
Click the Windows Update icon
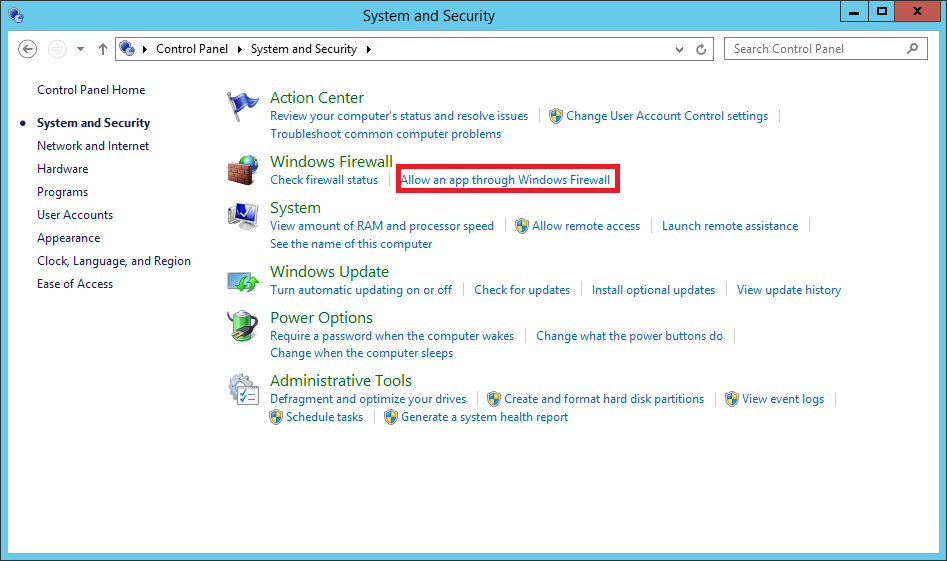pos(243,281)
